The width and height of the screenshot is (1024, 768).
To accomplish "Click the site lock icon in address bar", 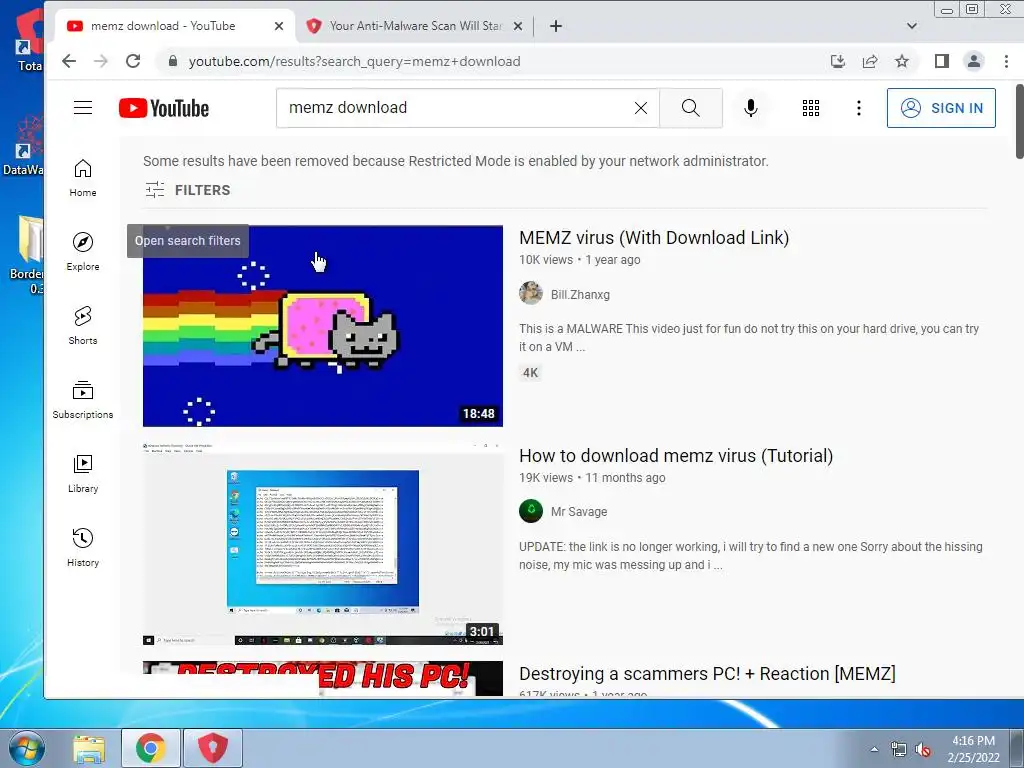I will (172, 61).
